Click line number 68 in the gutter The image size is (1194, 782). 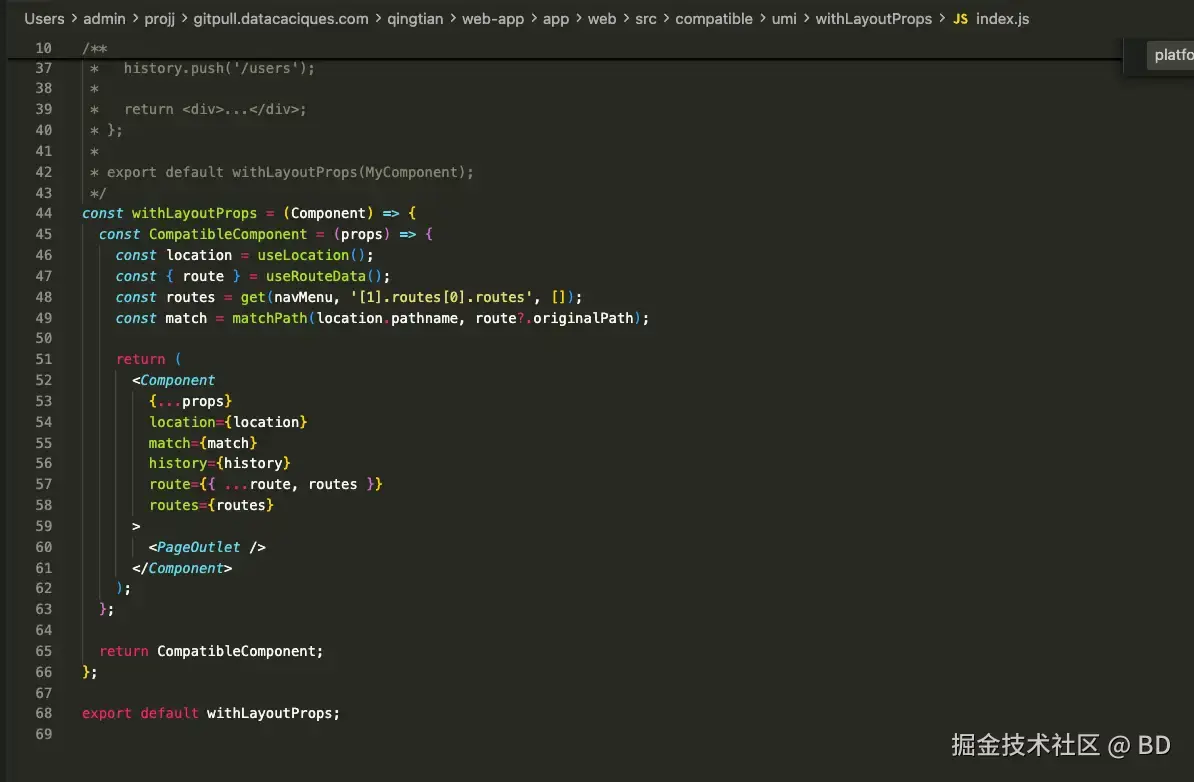coord(43,713)
